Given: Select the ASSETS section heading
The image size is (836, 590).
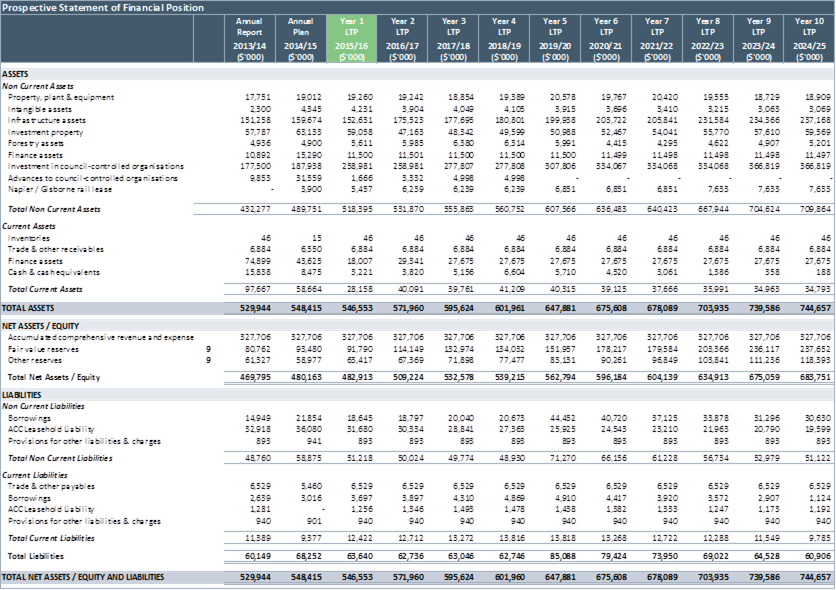Looking at the screenshot, I should (x=15, y=74).
